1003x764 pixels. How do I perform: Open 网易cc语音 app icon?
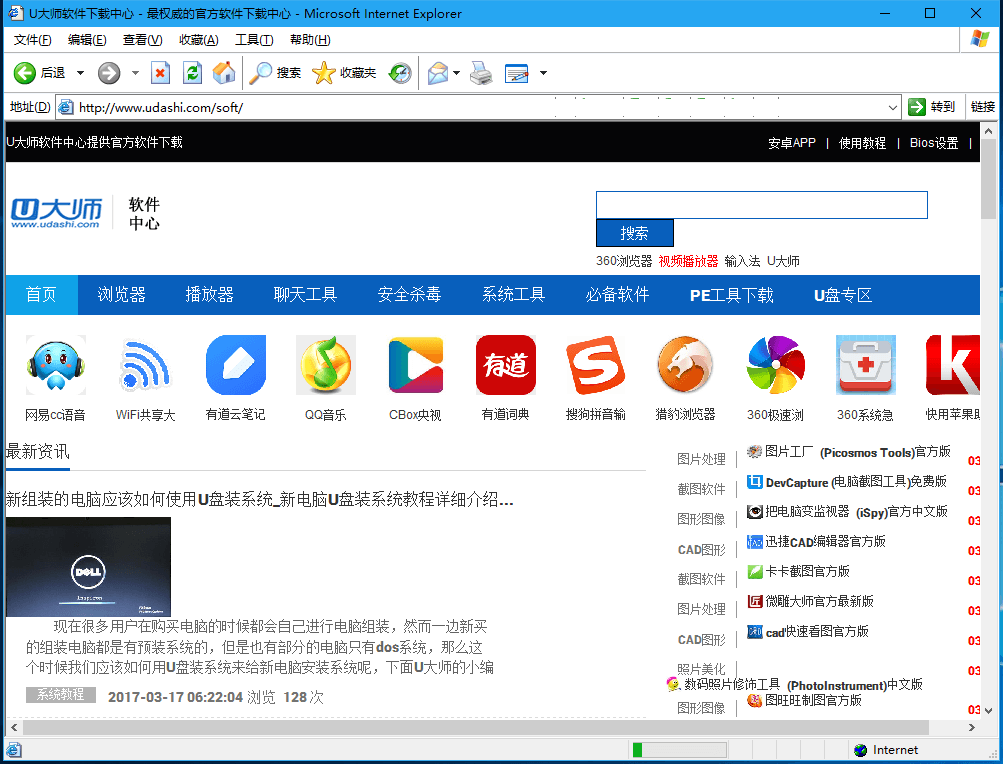pyautogui.click(x=56, y=365)
